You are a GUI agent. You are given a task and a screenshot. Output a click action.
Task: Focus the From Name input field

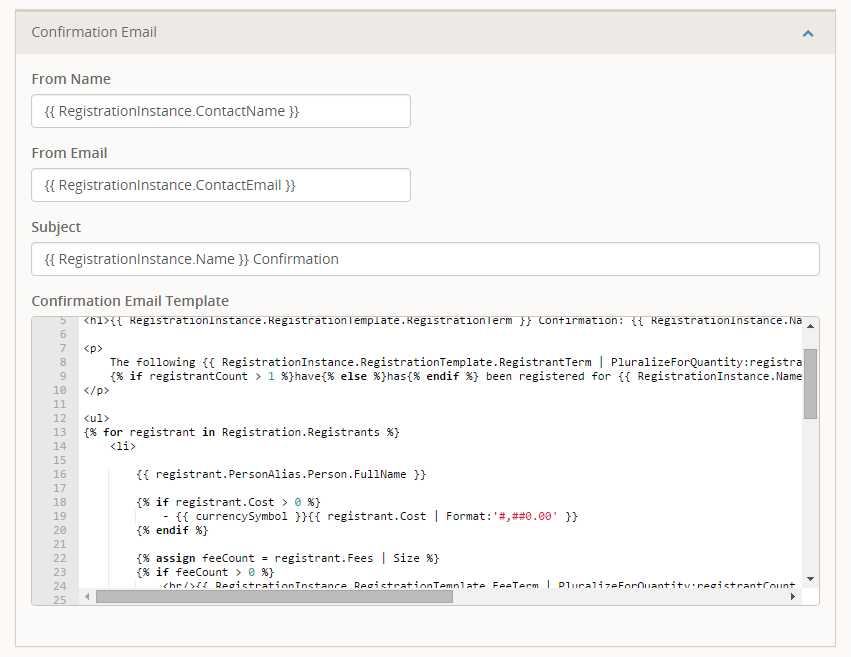220,111
